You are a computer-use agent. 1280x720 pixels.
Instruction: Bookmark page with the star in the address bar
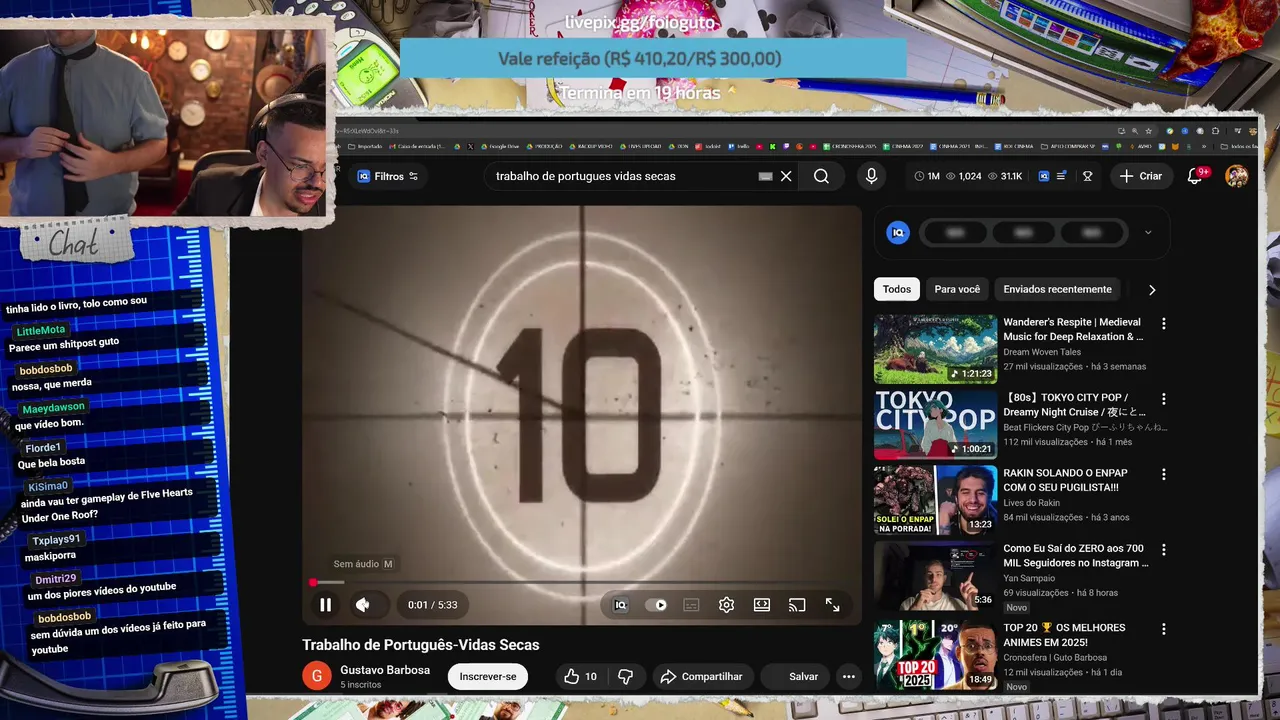point(1147,131)
